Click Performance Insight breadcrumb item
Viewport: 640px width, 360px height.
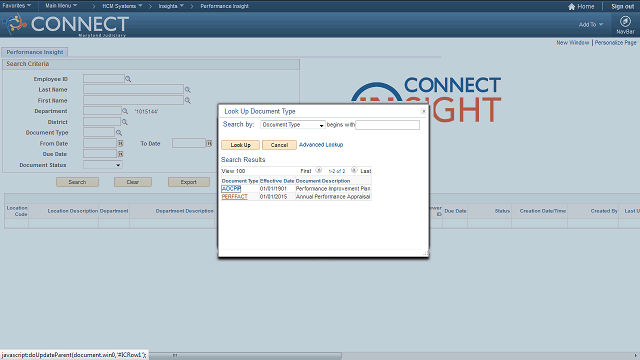224,6
